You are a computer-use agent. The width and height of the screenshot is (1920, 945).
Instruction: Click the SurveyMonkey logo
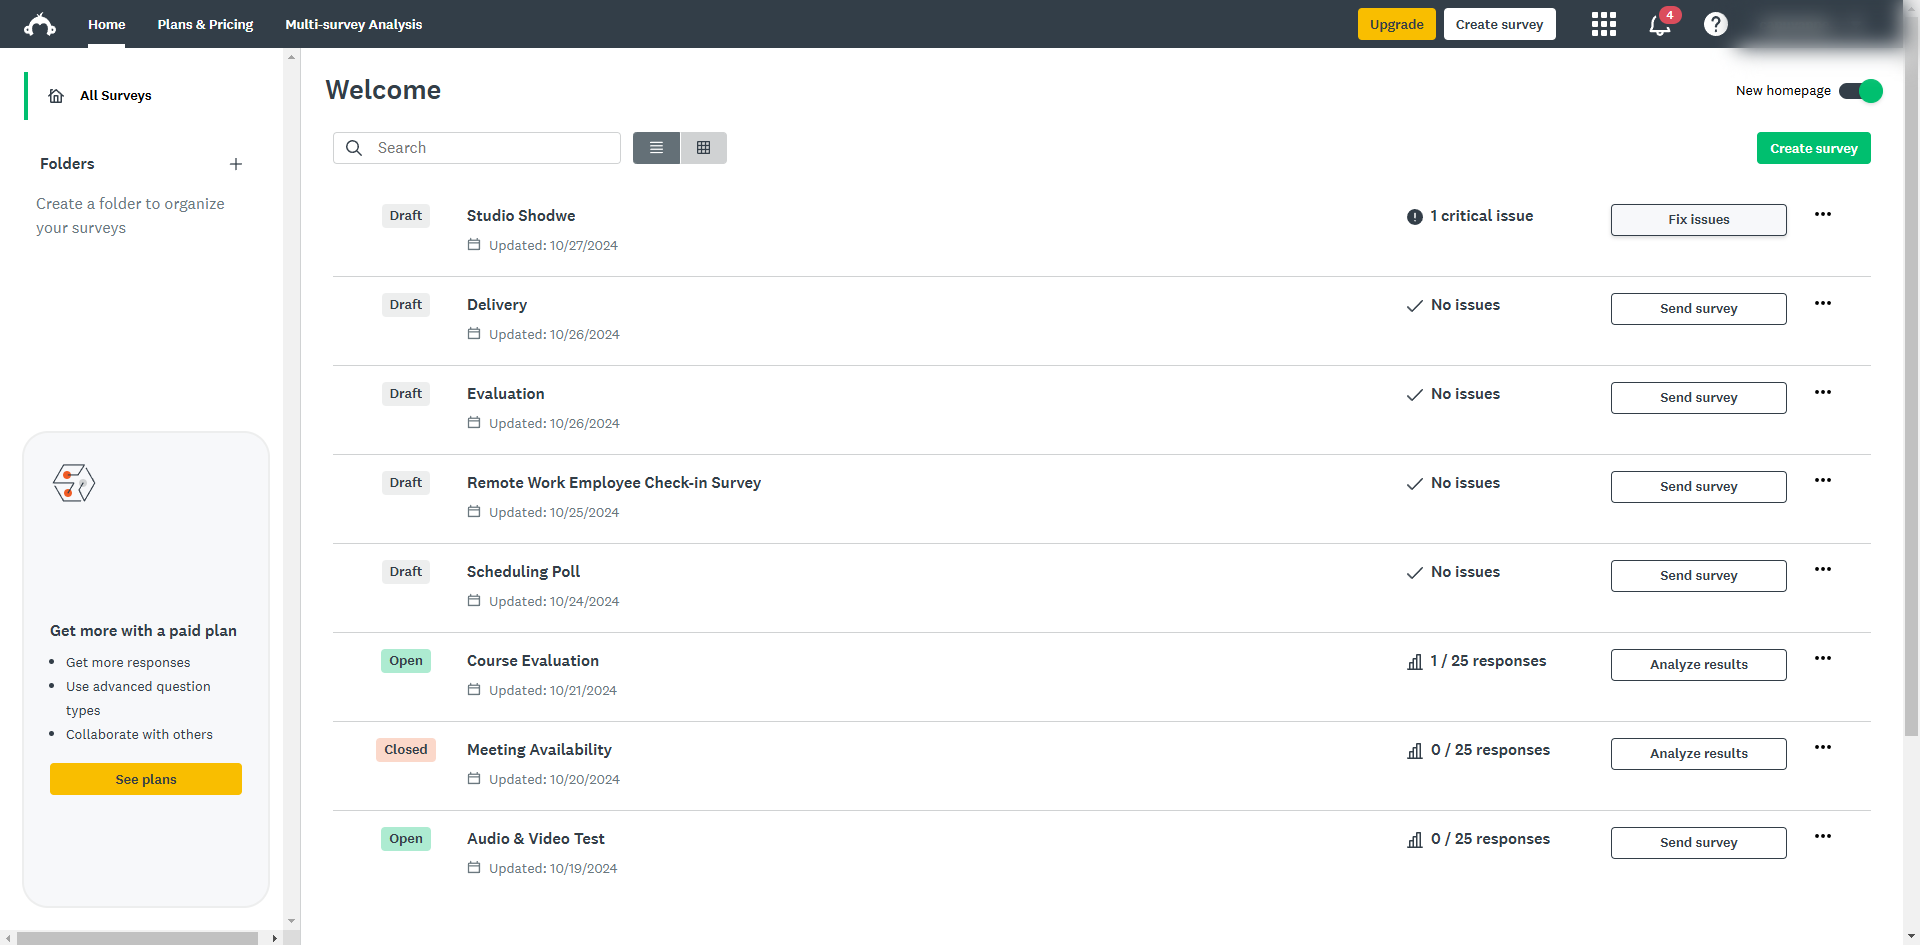click(x=39, y=24)
